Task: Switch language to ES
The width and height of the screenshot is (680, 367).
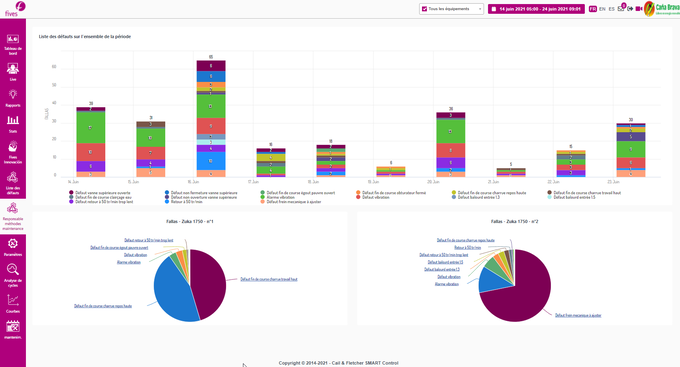Action: (611, 9)
